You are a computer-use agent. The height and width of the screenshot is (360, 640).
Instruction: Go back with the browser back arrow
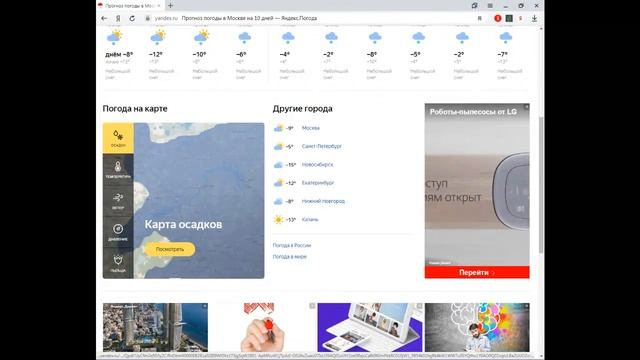pyautogui.click(x=104, y=18)
